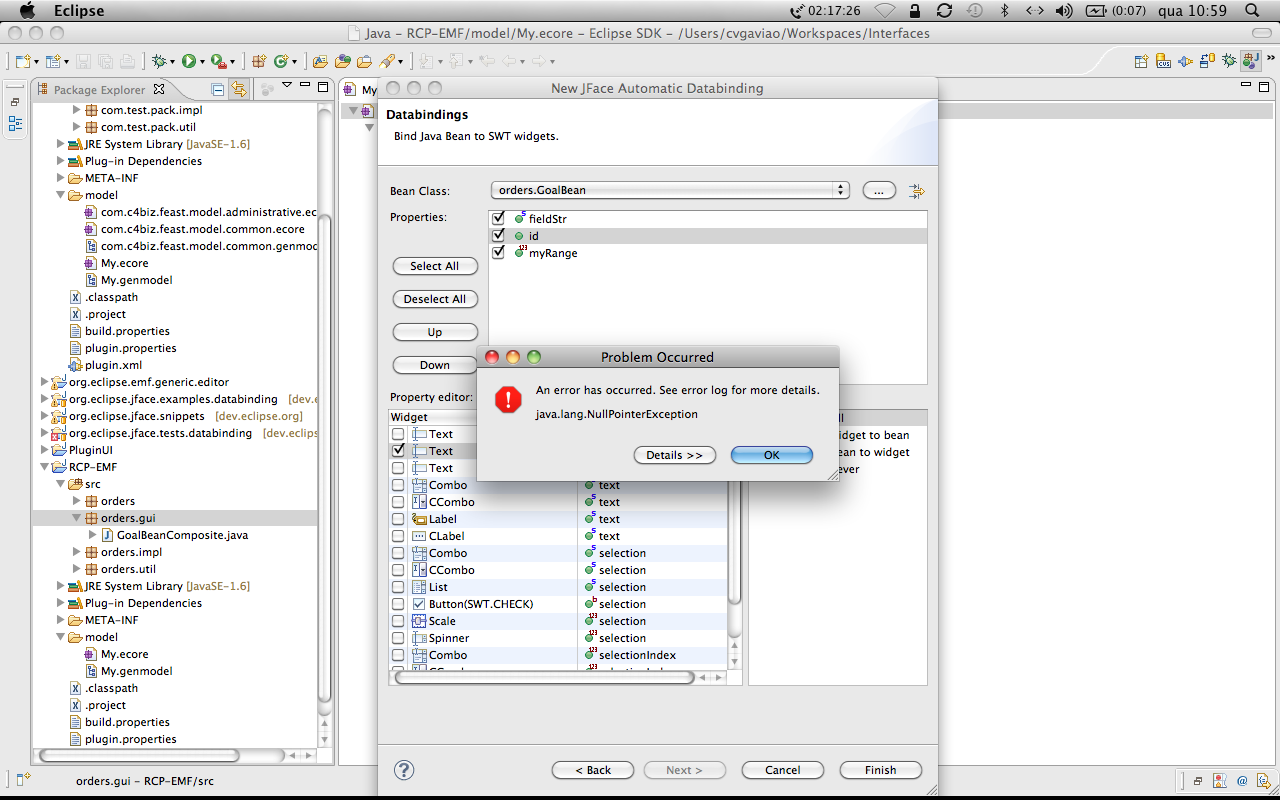This screenshot has width=1280, height=800.
Task: Uncheck the id property checkbox
Action: (498, 235)
